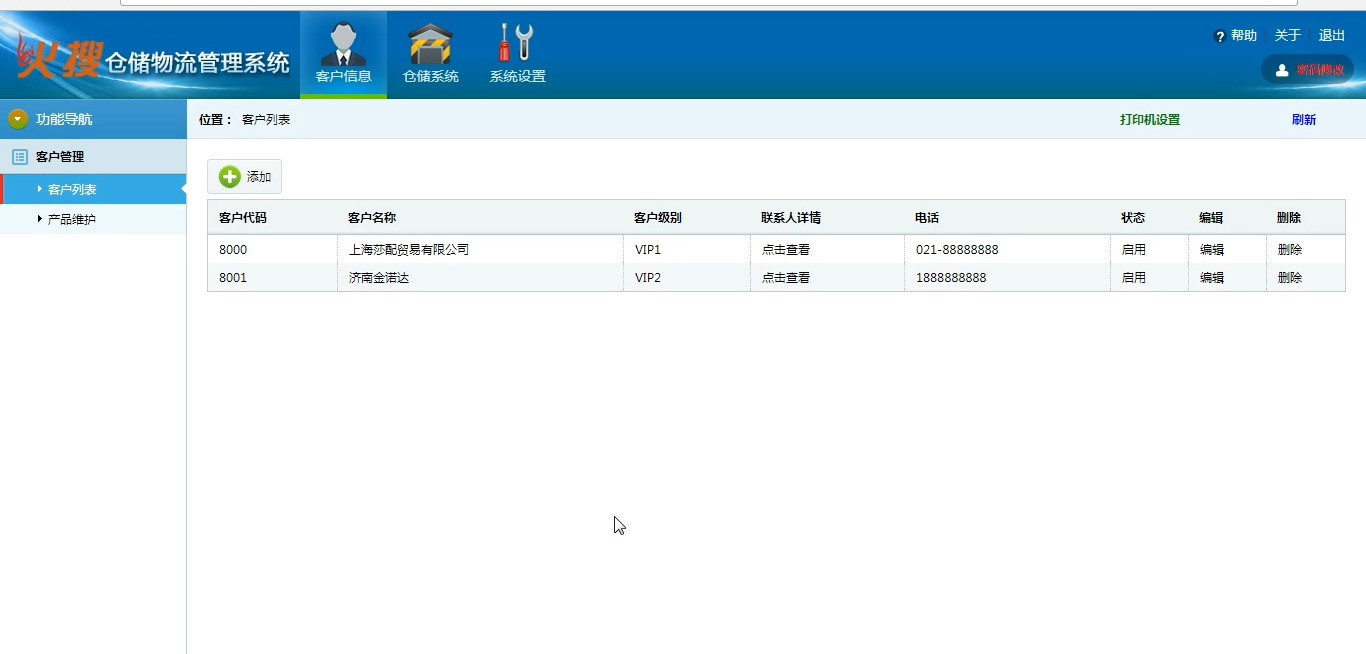This screenshot has width=1366, height=654.
Task: Click the 客户管理 list icon in sidebar
Action: click(19, 157)
